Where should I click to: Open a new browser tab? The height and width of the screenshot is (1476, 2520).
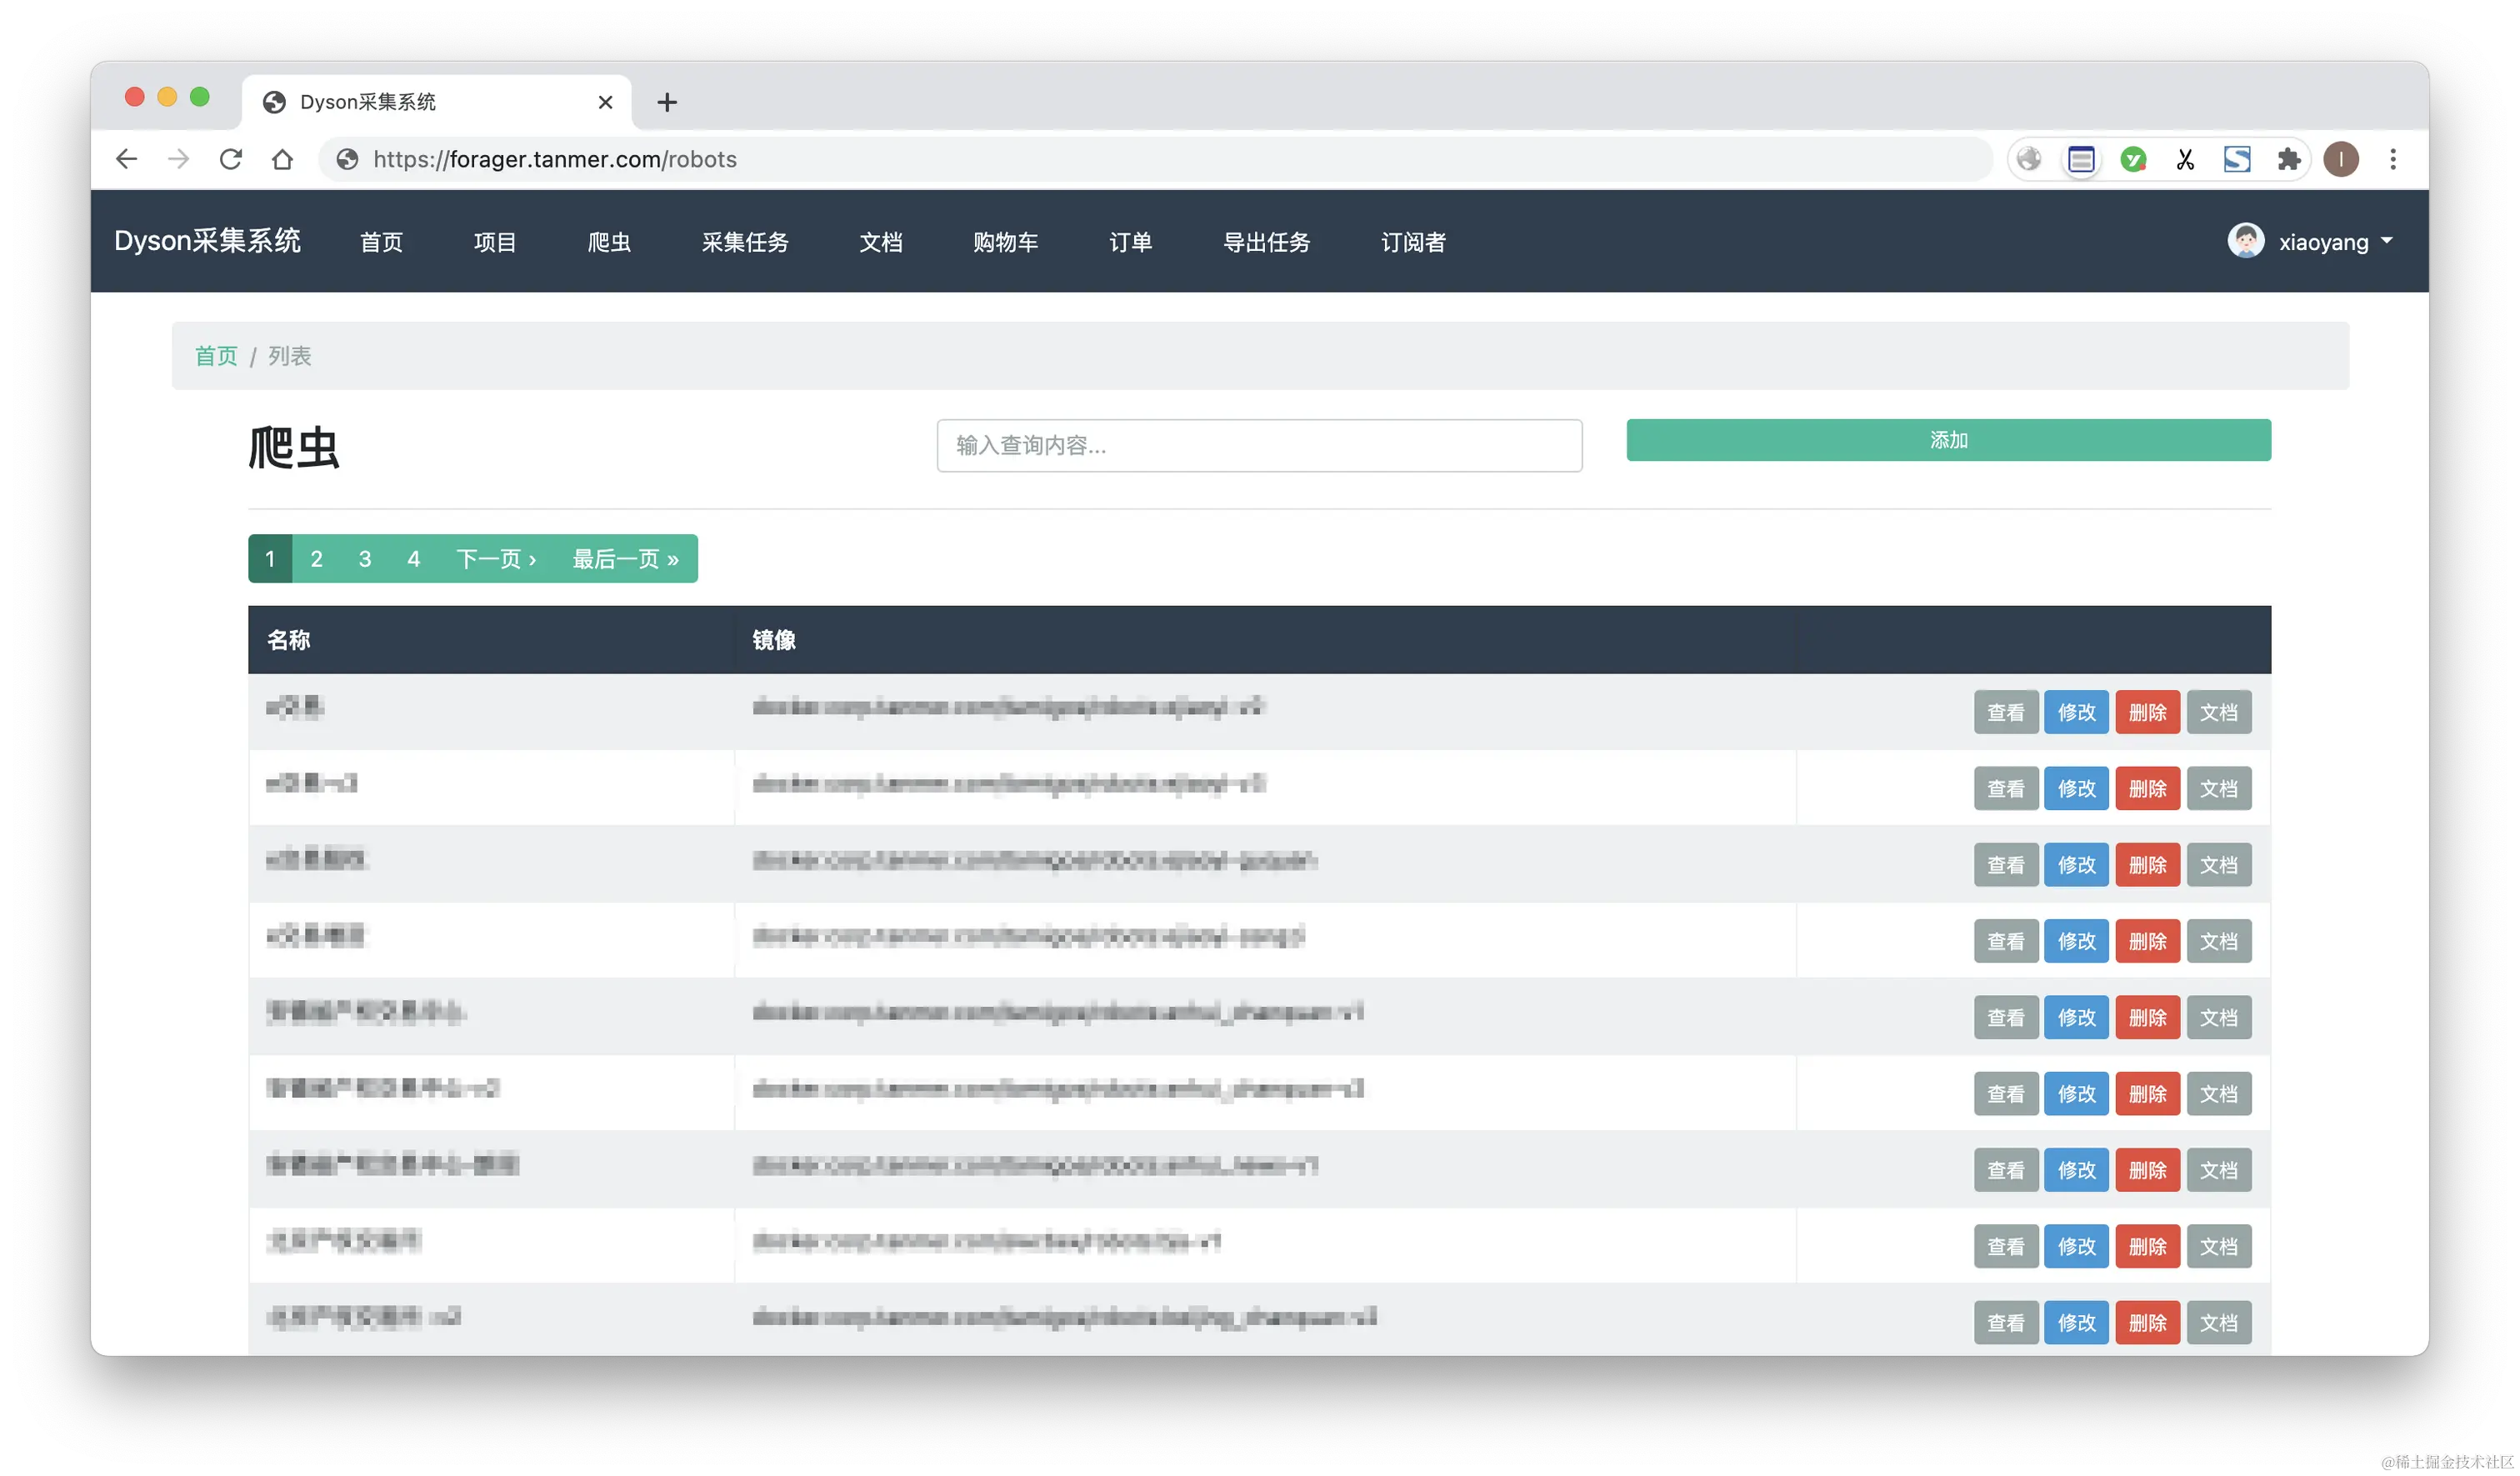coord(667,102)
